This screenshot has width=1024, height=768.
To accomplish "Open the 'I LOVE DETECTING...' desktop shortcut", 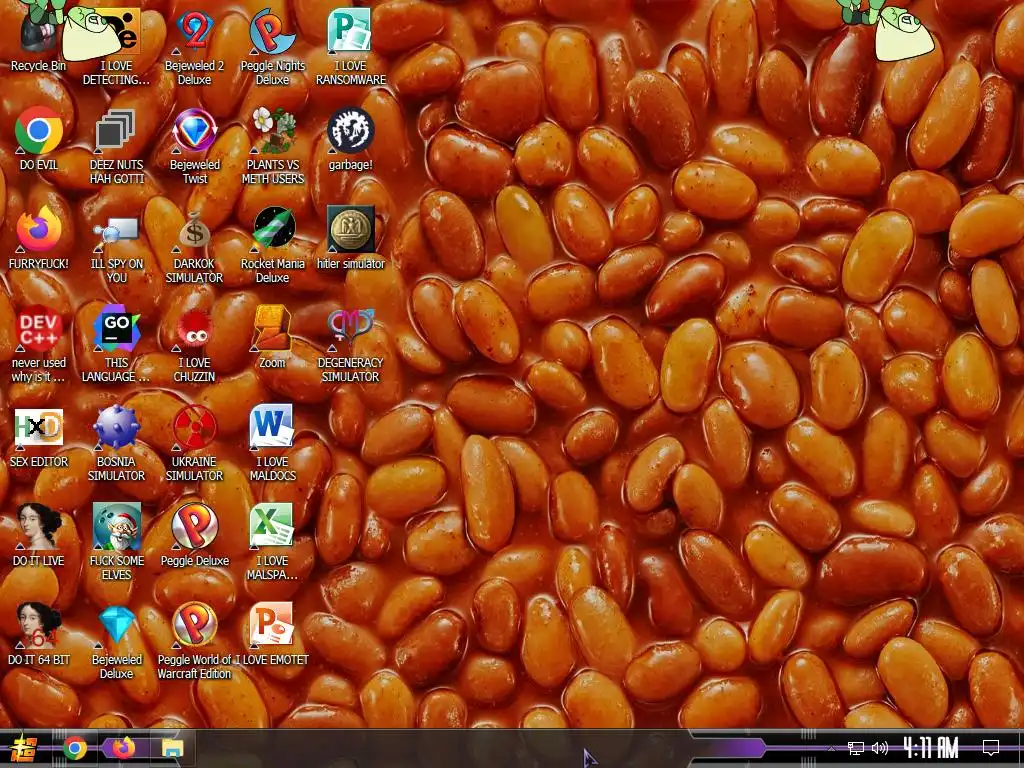I will tap(116, 46).
